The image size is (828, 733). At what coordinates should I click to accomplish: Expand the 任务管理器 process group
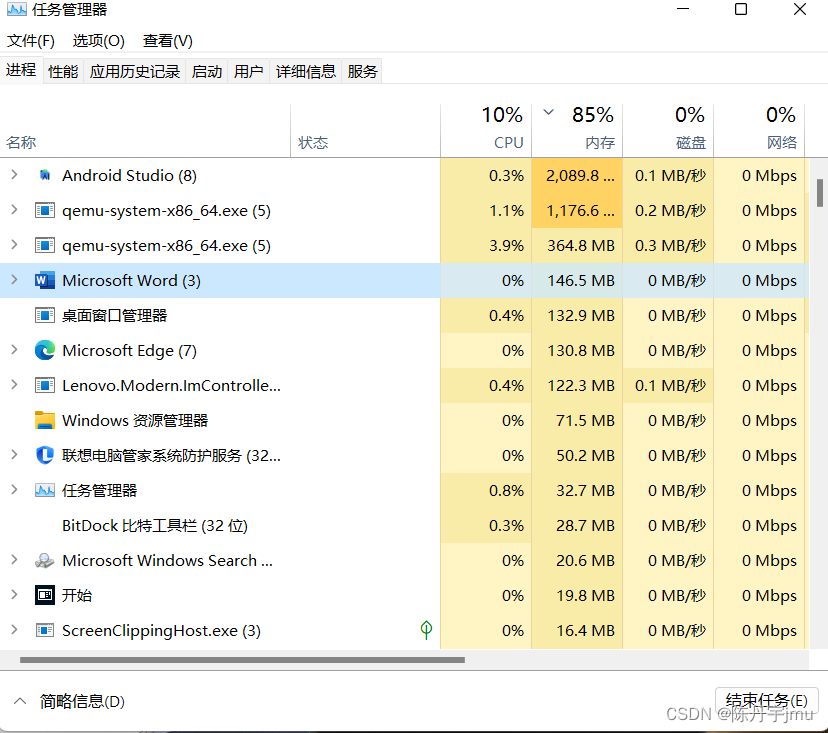tap(14, 490)
